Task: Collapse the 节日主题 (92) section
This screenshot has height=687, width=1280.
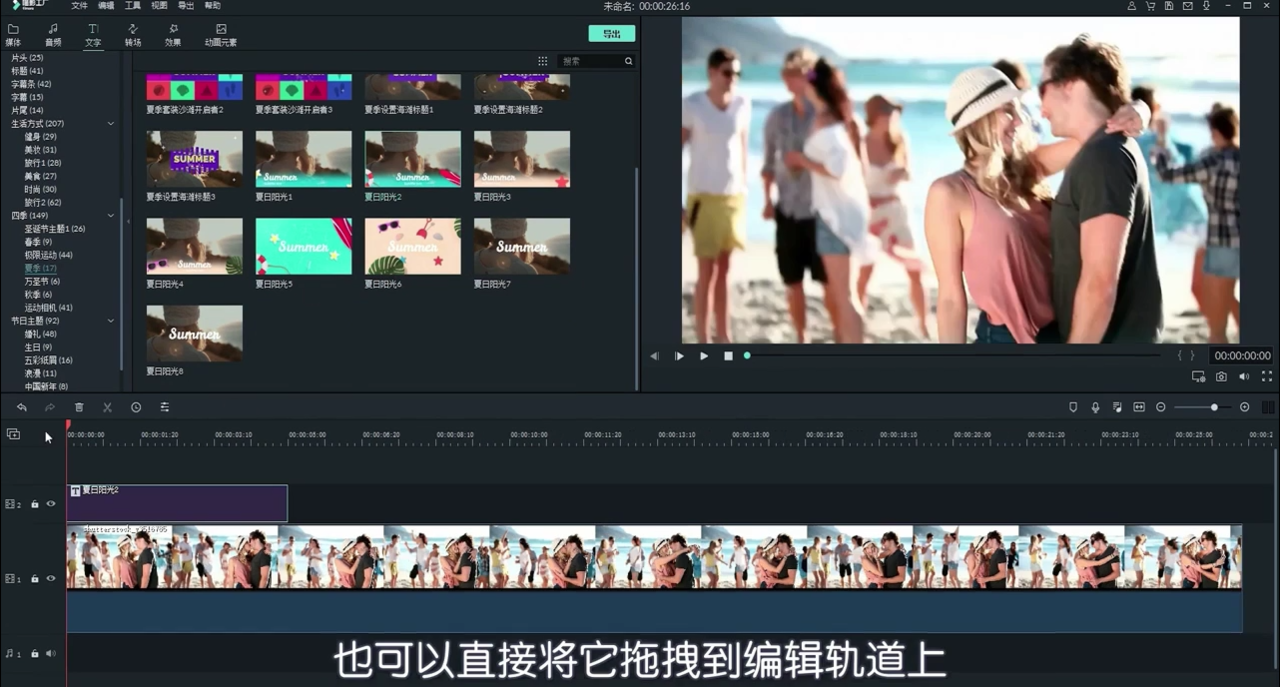Action: tap(110, 320)
